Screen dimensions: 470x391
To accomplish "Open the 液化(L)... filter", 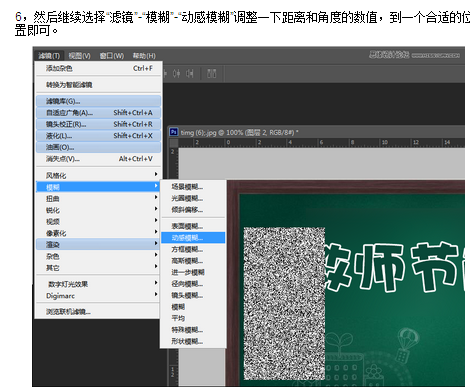I will pyautogui.click(x=99, y=136).
